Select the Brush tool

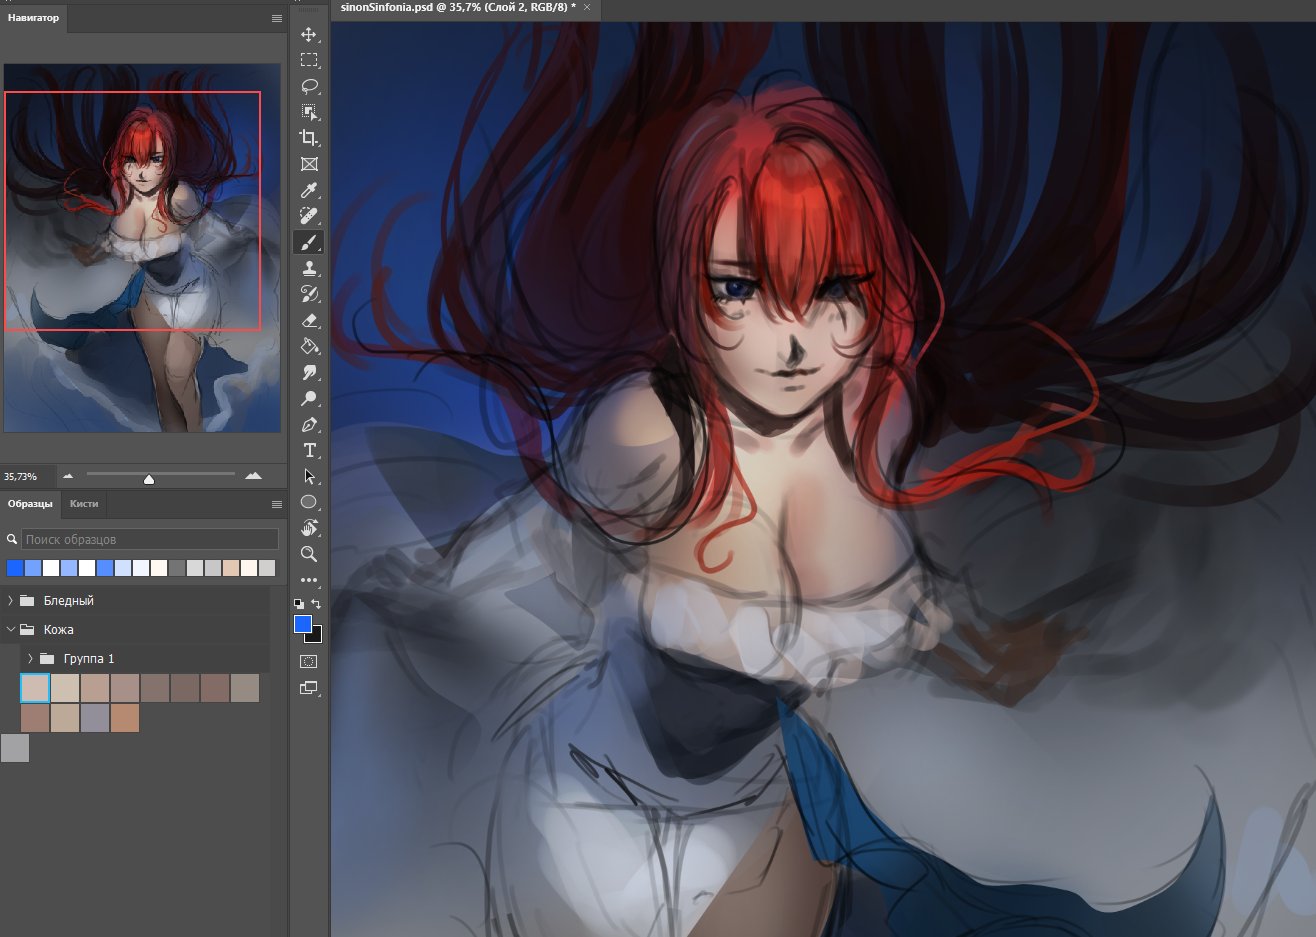(x=309, y=242)
